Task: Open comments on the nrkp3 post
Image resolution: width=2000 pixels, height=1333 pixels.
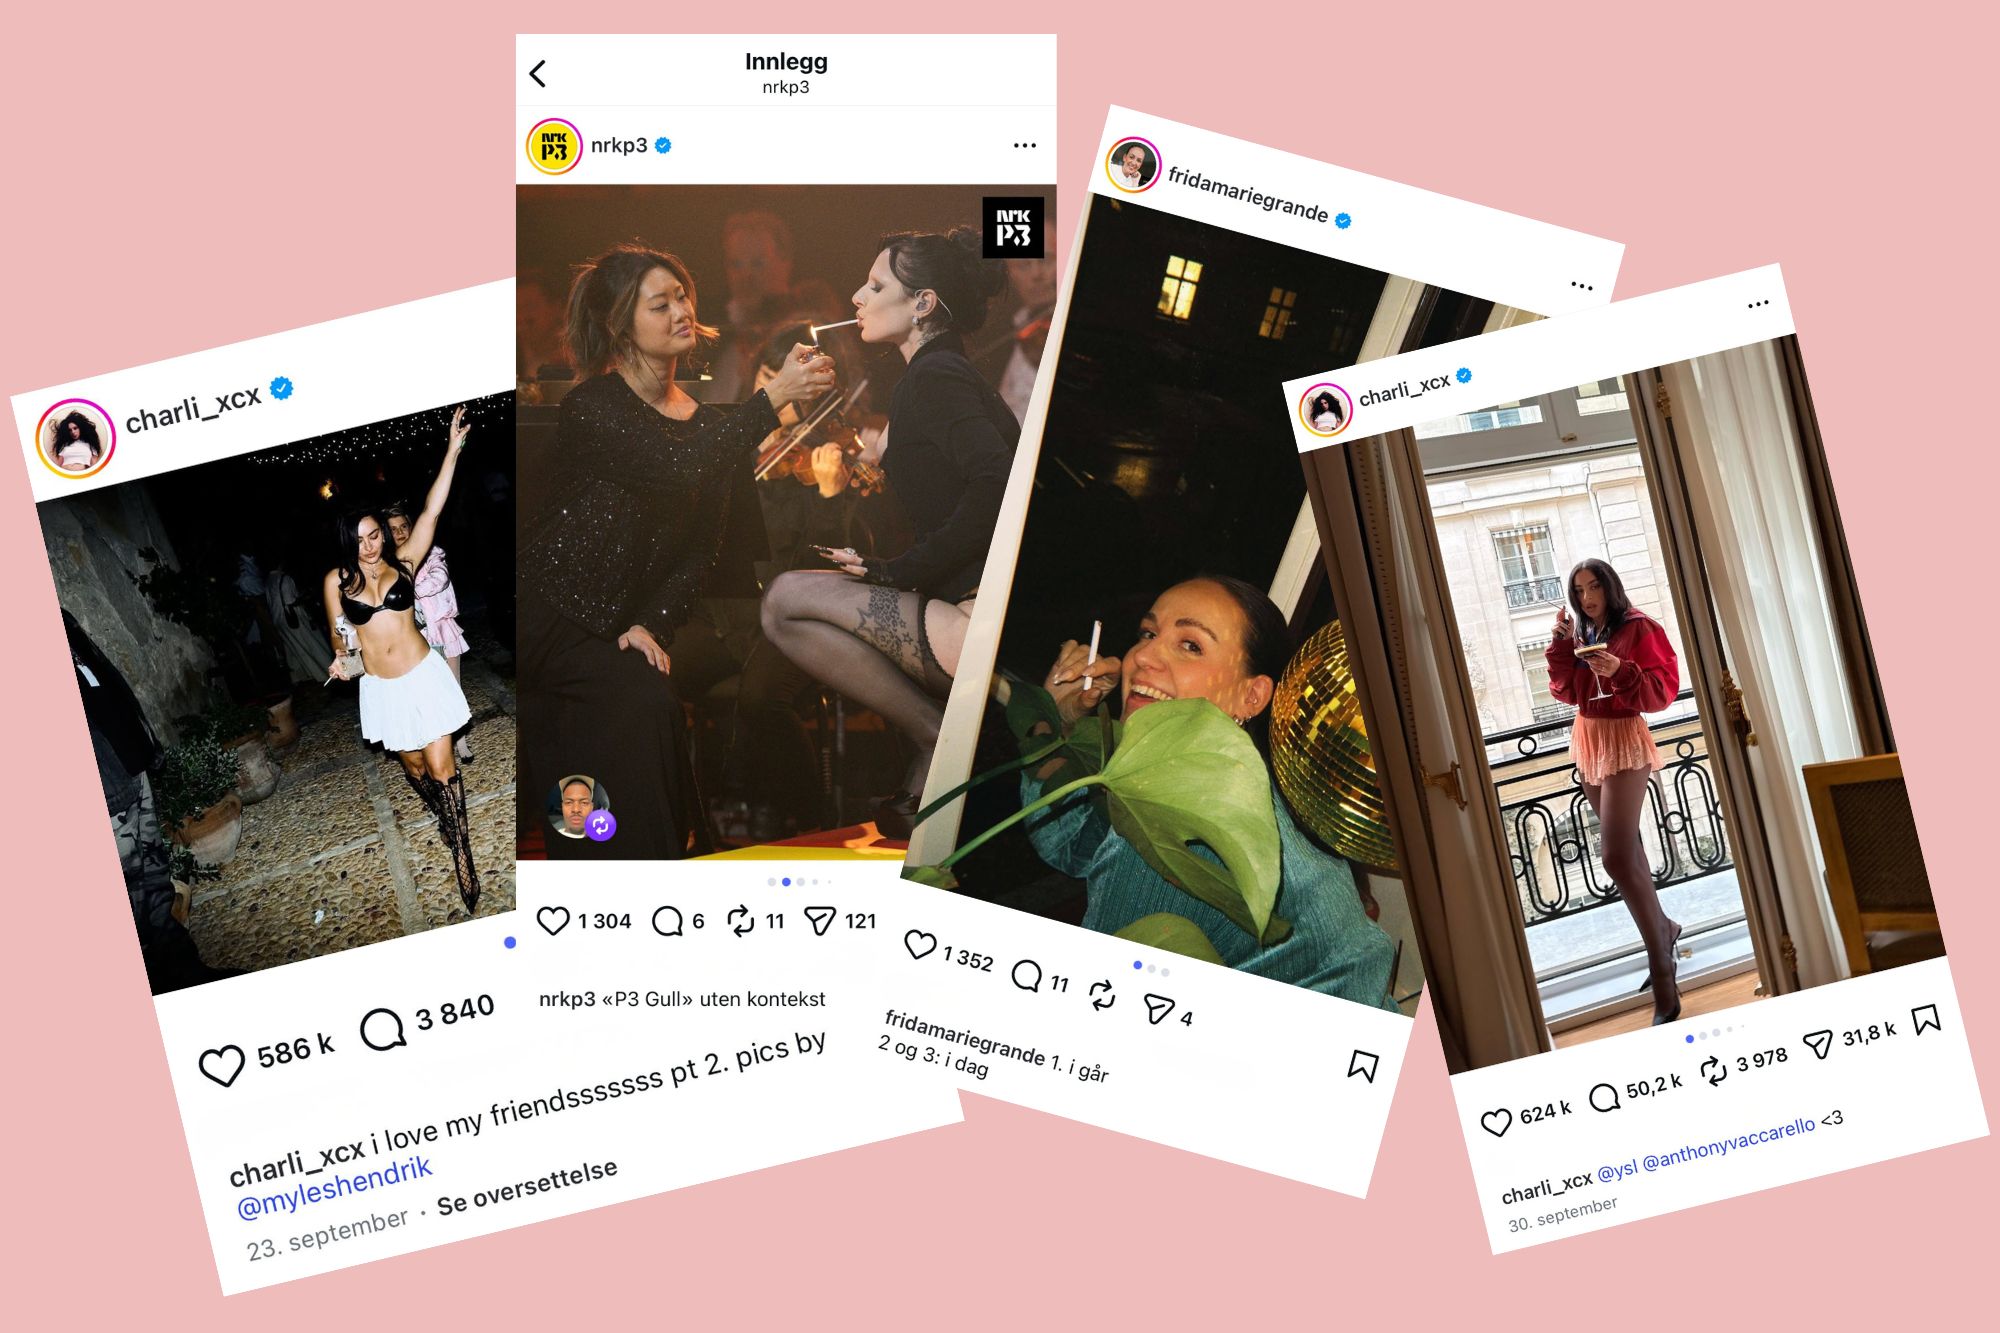Action: click(667, 921)
